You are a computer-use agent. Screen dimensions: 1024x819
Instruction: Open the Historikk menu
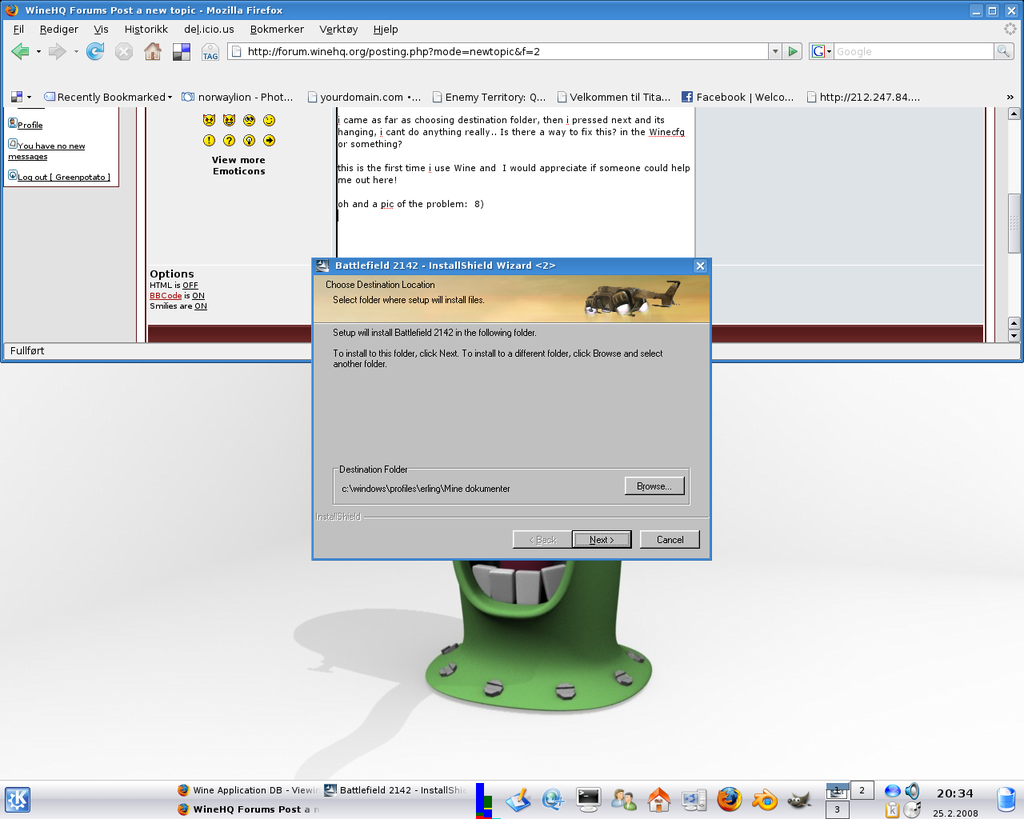pyautogui.click(x=146, y=29)
